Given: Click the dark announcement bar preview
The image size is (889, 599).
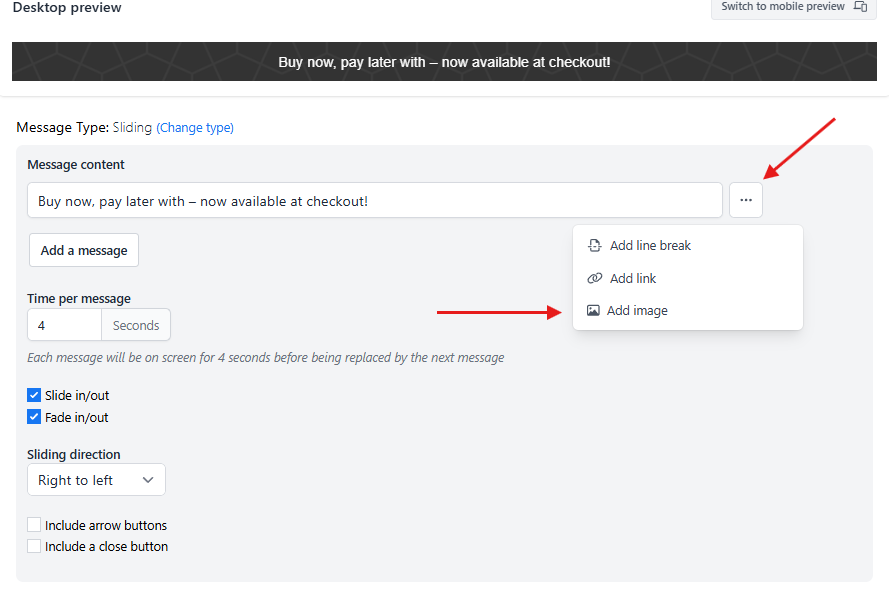Looking at the screenshot, I should pos(444,62).
